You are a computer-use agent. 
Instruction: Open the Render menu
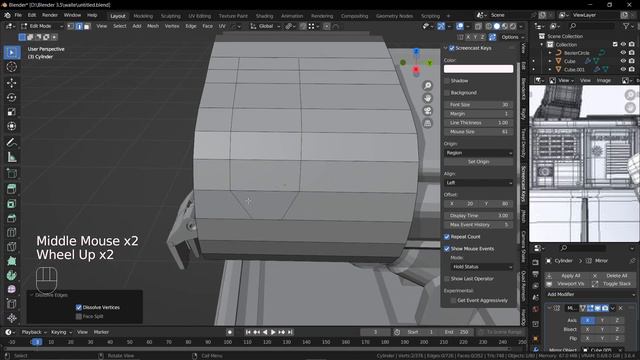(50, 15)
